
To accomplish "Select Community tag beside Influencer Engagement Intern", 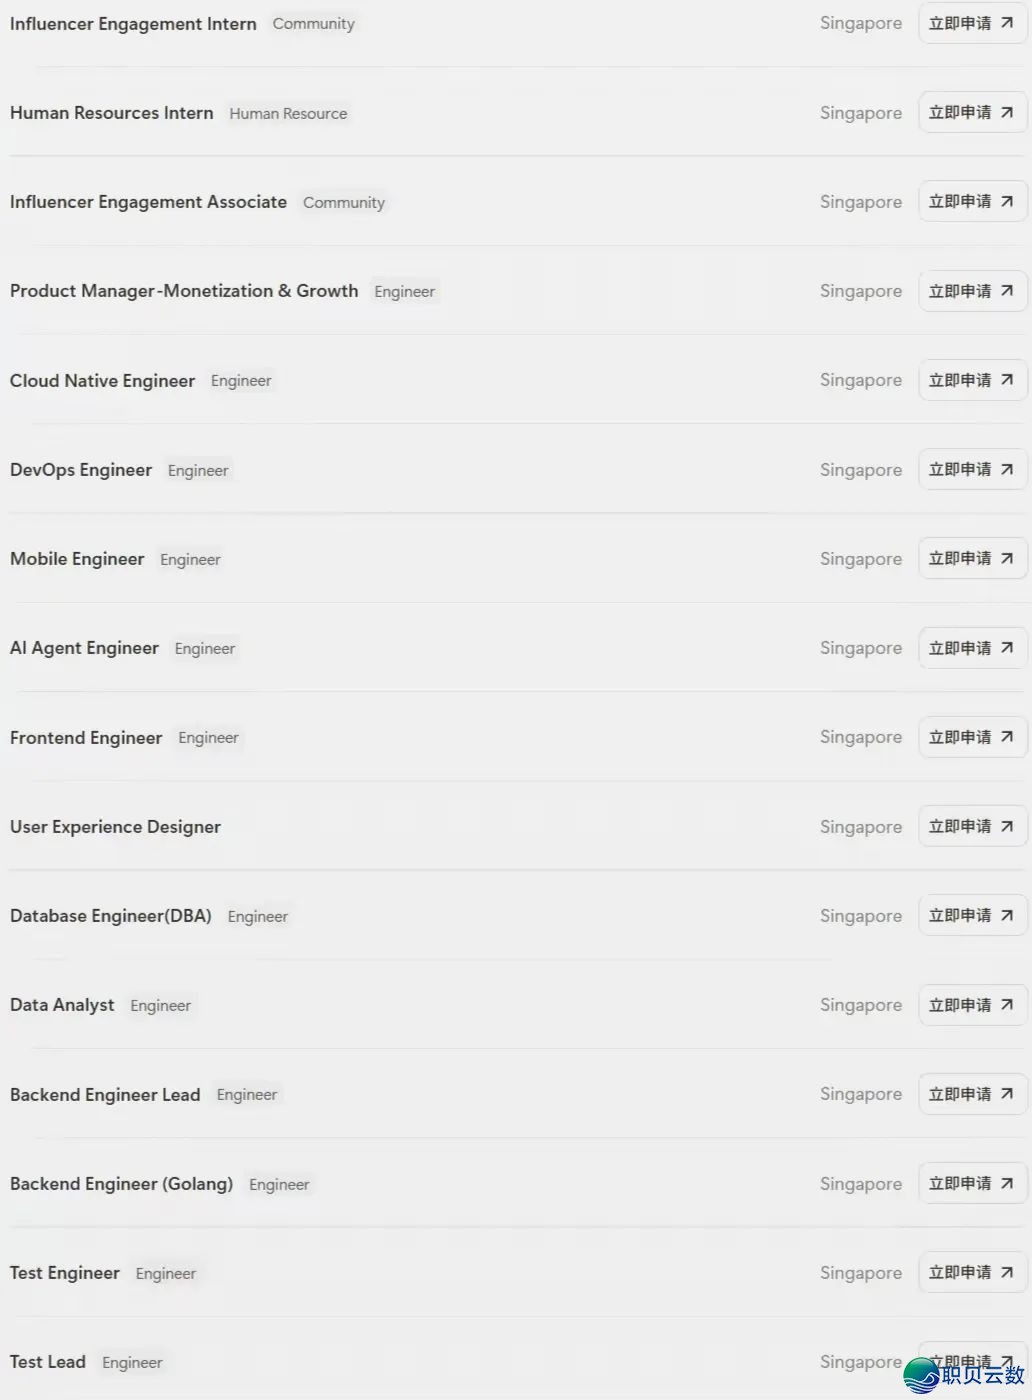I will click(x=314, y=24).
